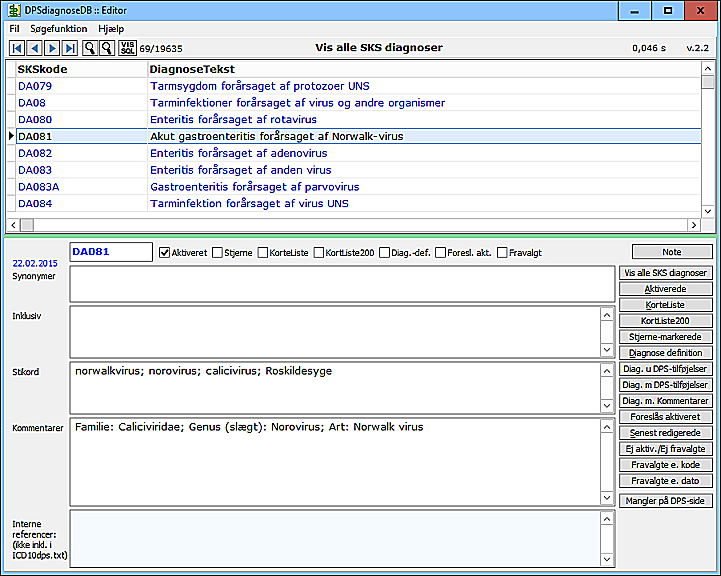Click the Note button
The height and width of the screenshot is (576, 721).
[672, 252]
